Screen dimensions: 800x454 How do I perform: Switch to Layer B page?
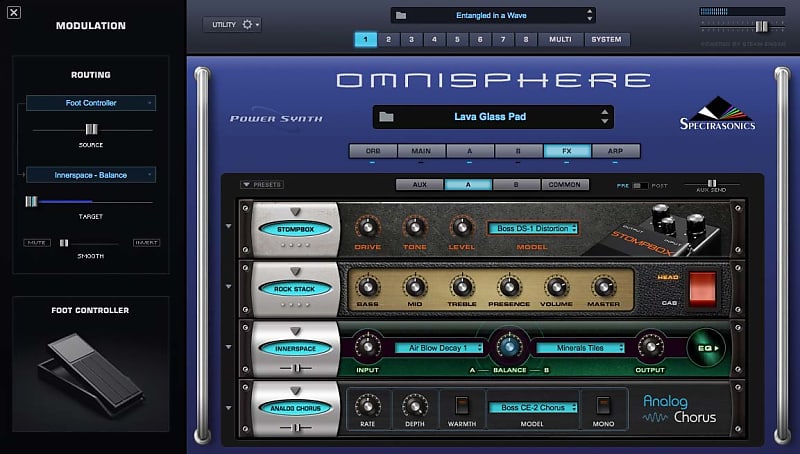[518, 151]
